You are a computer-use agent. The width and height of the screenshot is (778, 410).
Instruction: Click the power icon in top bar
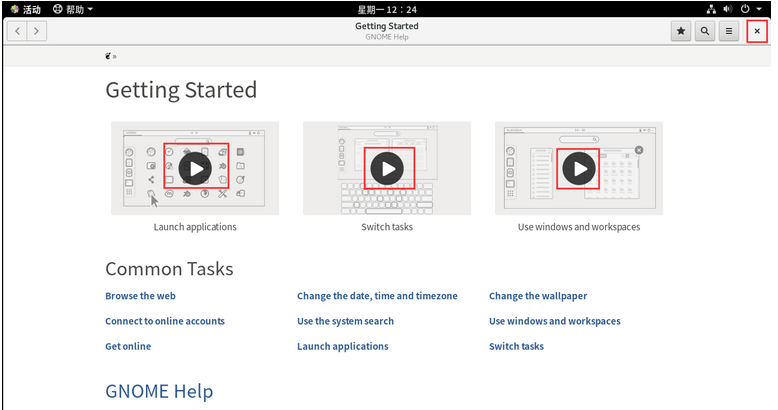pos(745,9)
